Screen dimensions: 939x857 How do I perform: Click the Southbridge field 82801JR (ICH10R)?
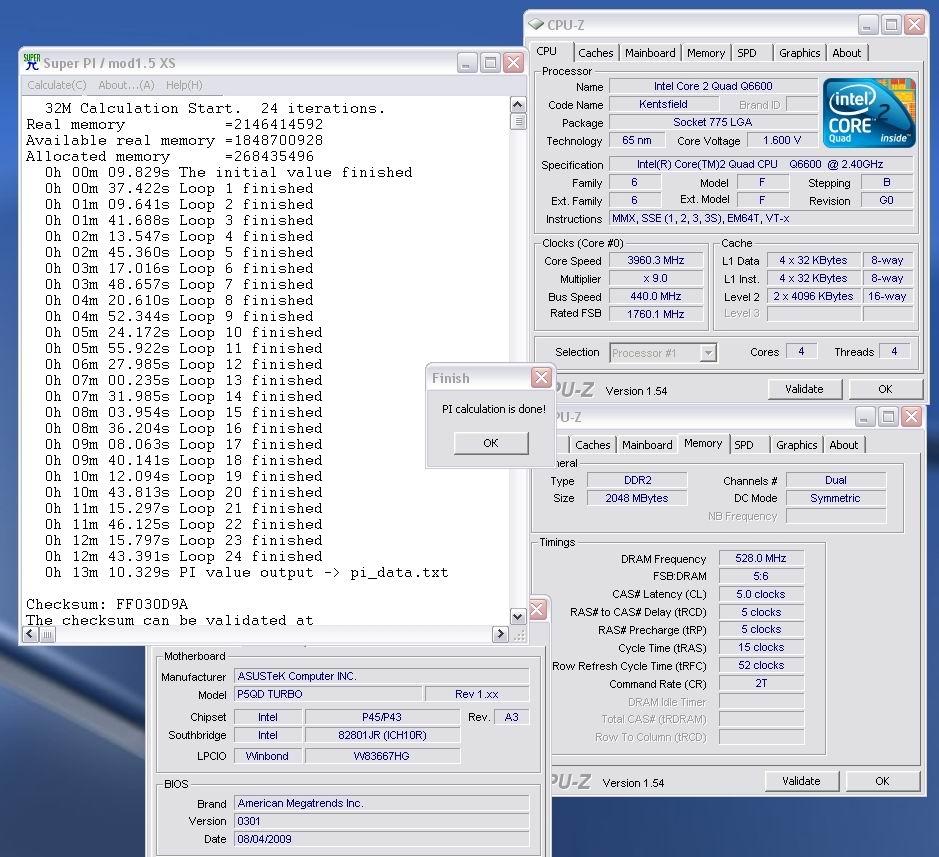coord(382,735)
